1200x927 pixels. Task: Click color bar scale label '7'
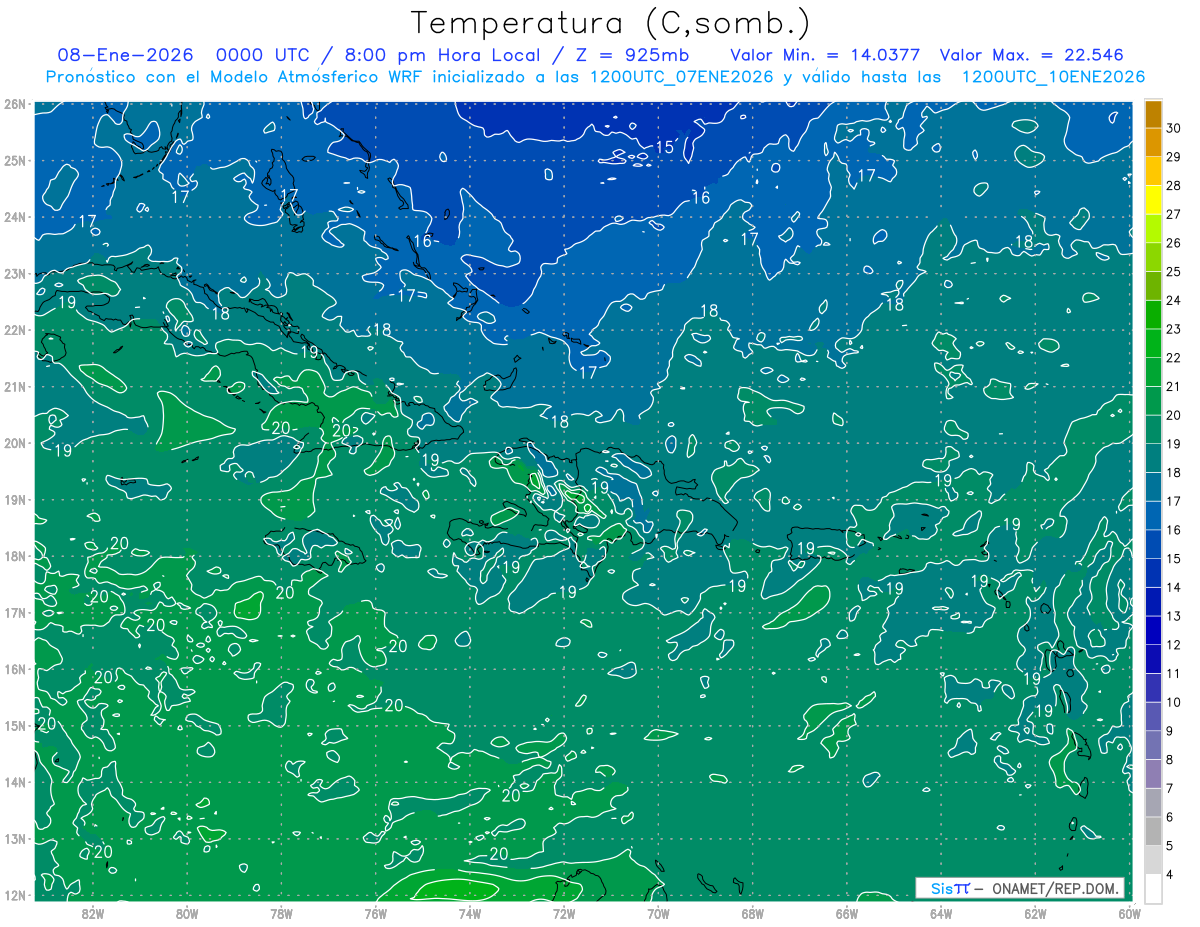coord(1171,788)
